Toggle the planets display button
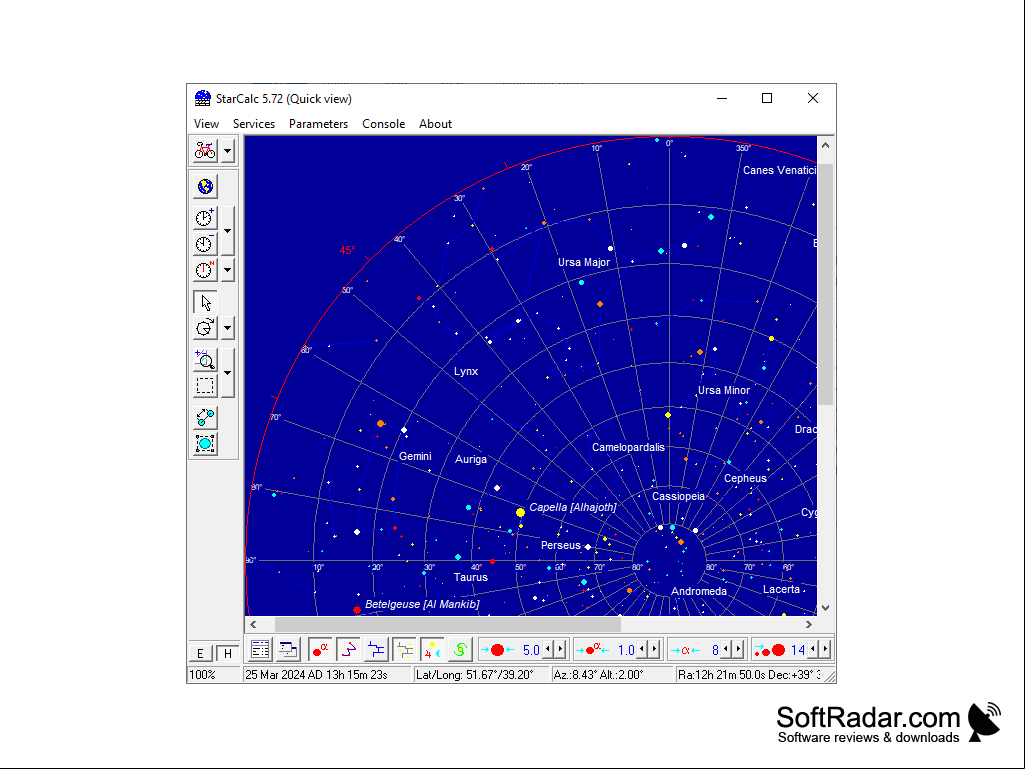This screenshot has width=1025, height=769. pyautogui.click(x=432, y=649)
